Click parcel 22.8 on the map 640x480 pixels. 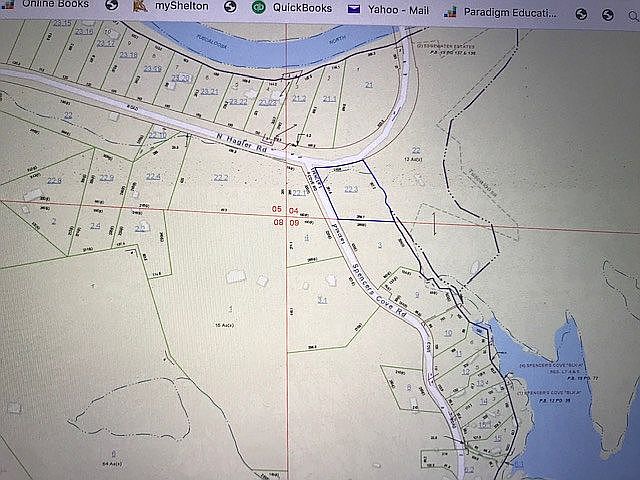[x=54, y=180]
